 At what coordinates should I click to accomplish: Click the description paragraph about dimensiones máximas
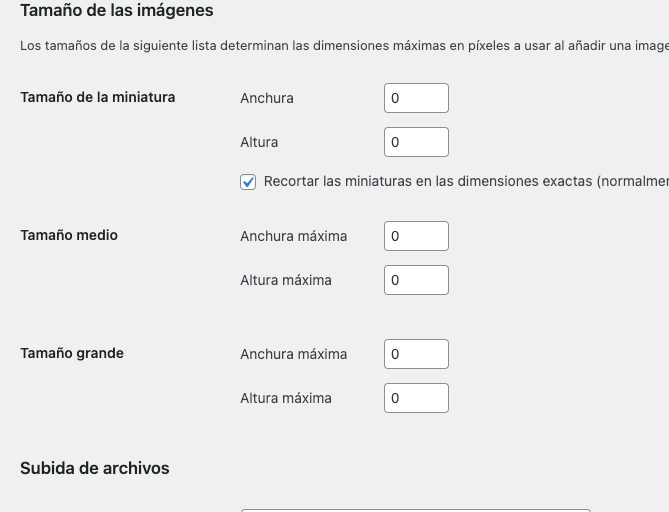(344, 46)
